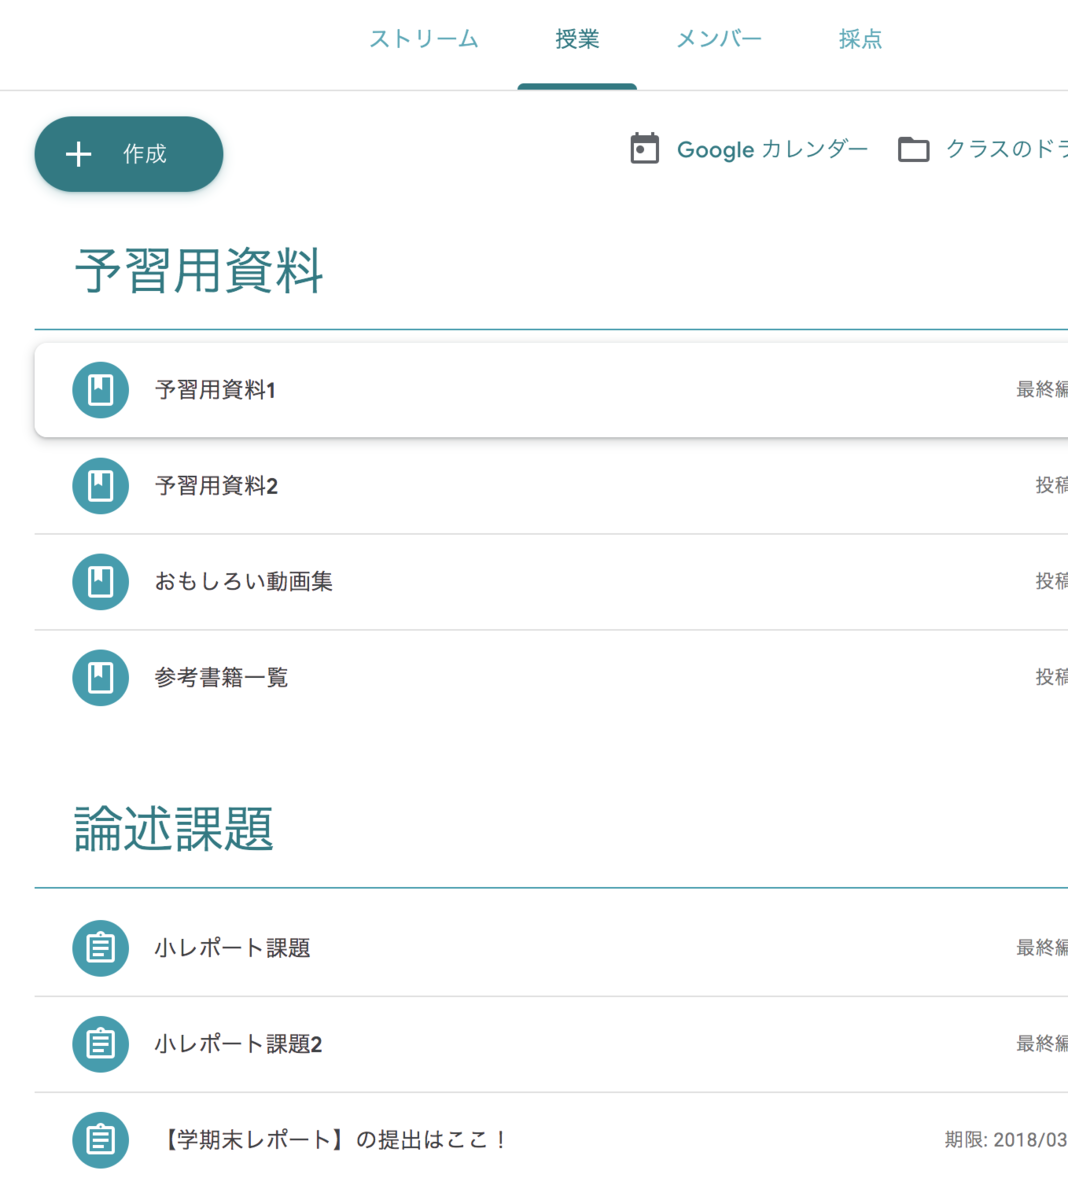The image size is (1068, 1200).
Task: Open the material icon for 参考書籍一覧
Action: pos(100,678)
